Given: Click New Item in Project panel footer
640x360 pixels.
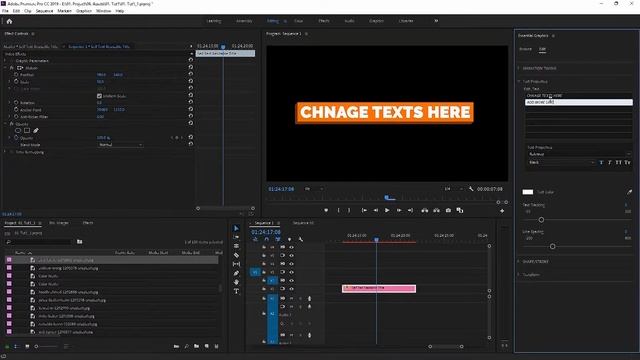Looking at the screenshot, I should 207,346.
